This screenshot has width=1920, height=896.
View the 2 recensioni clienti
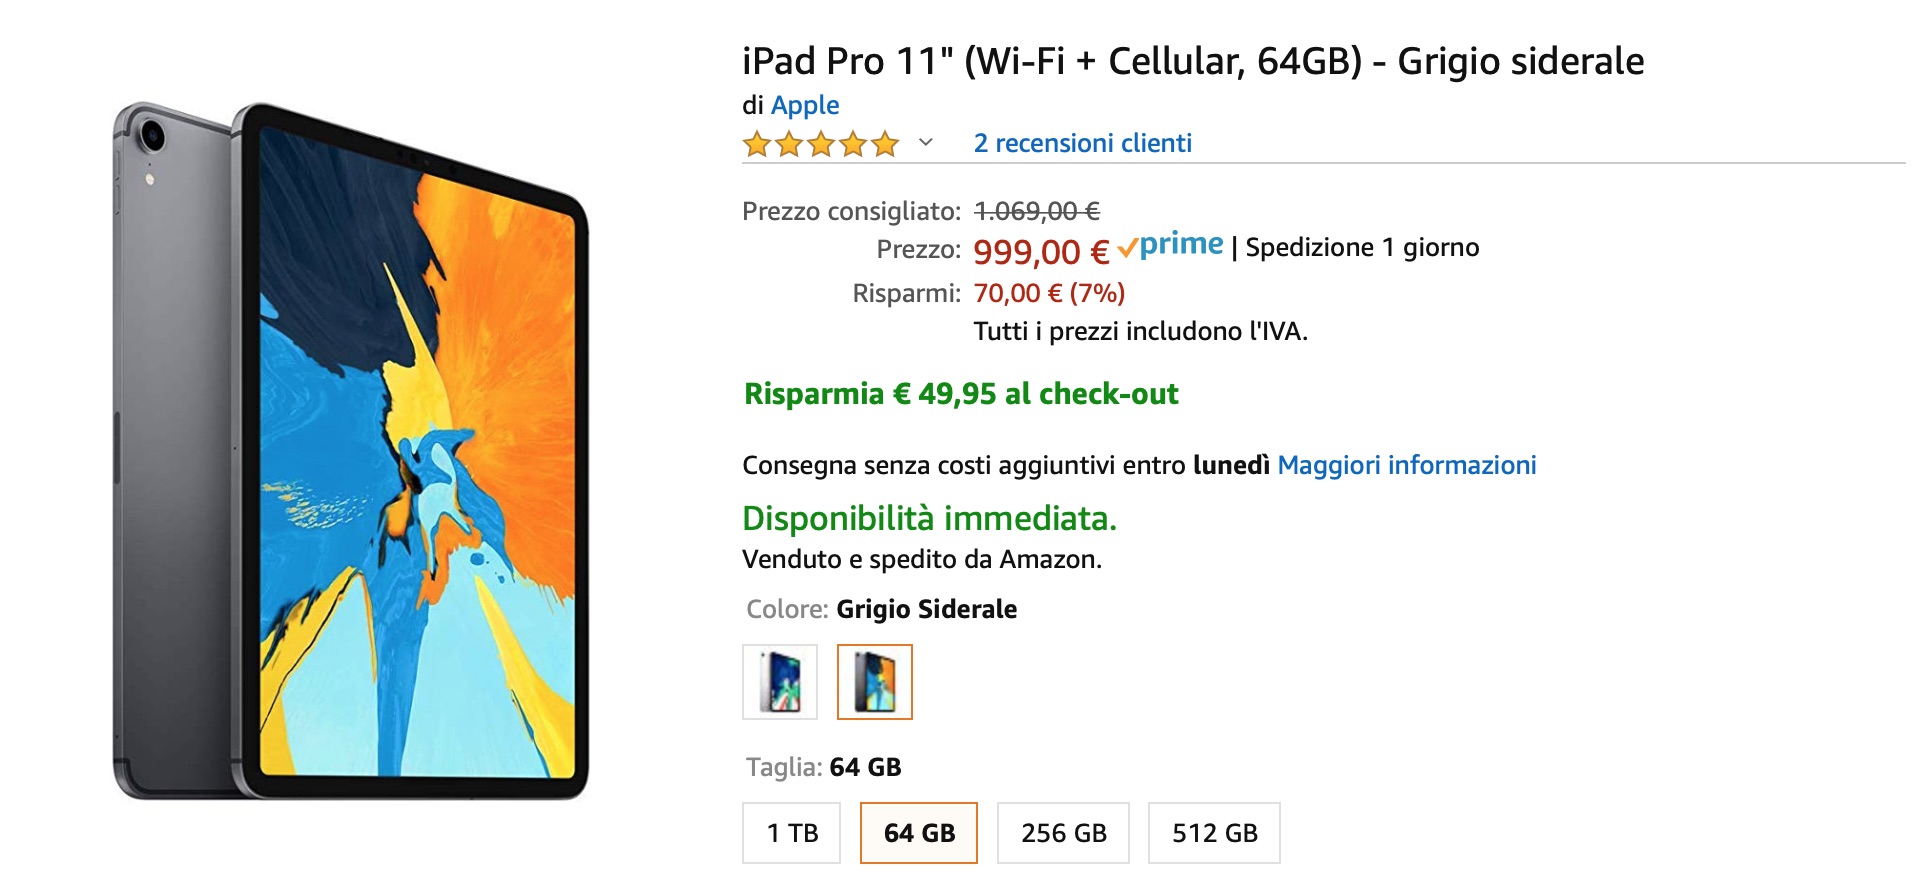click(1082, 143)
